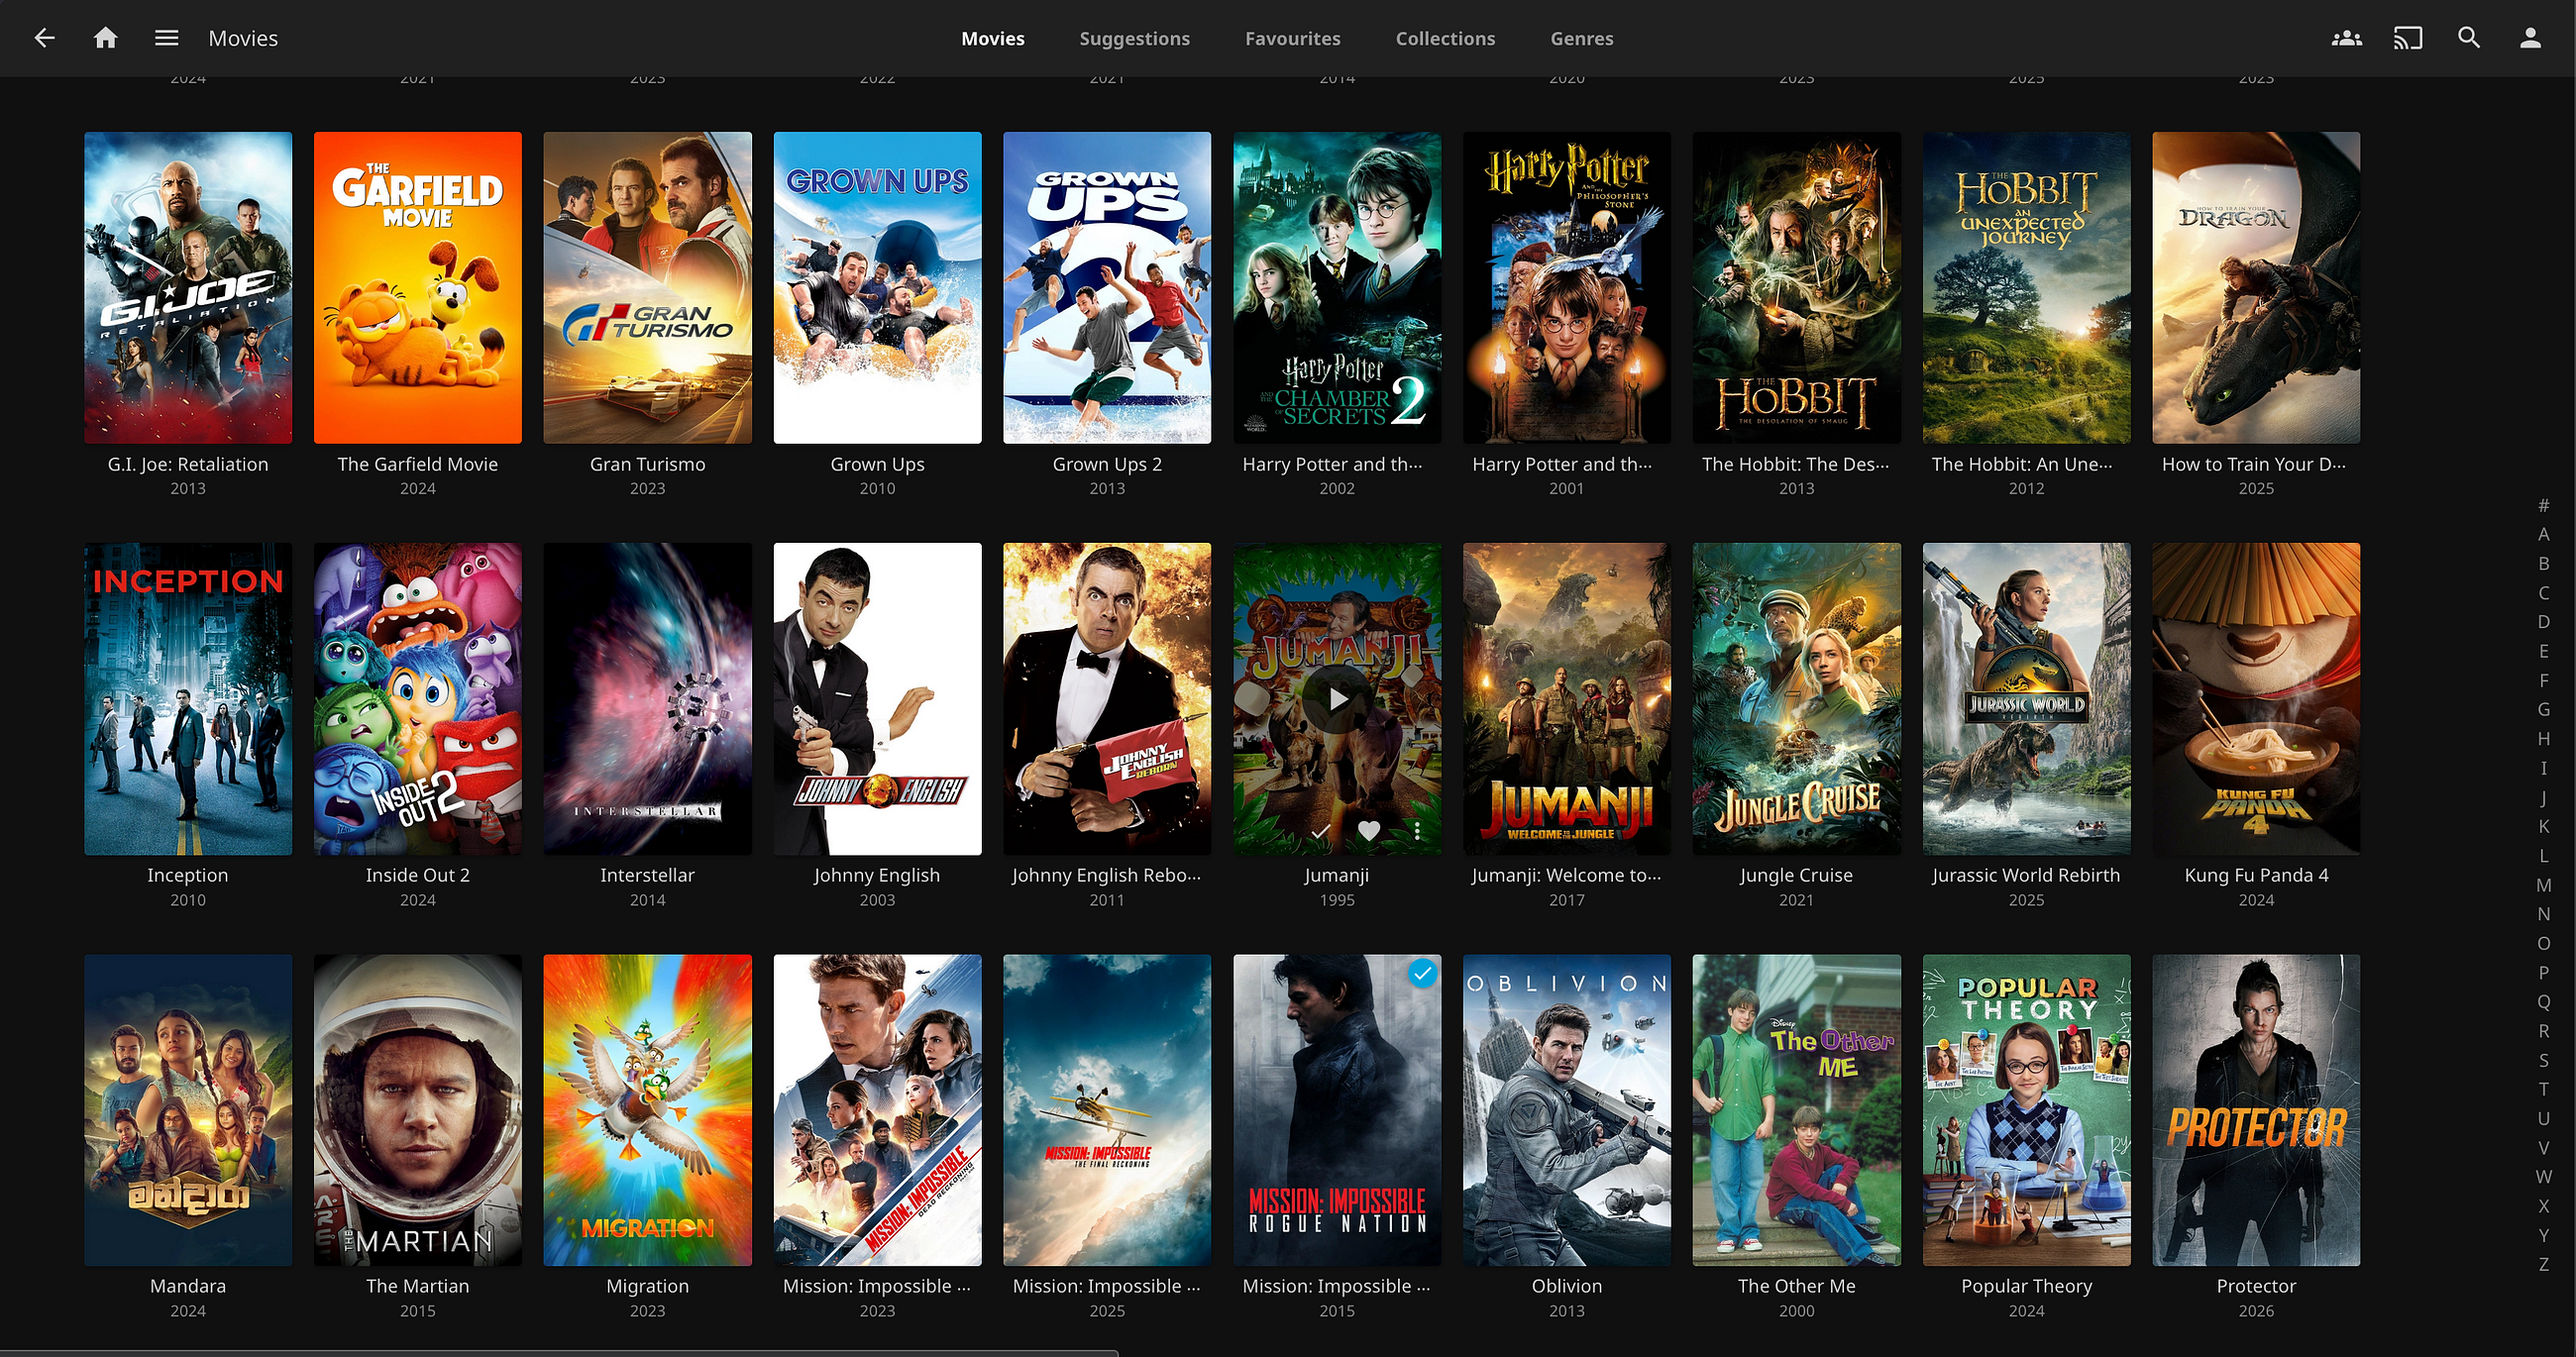This screenshot has width=2576, height=1357.
Task: Jump to letter W in the alphabet picker
Action: [x=2544, y=1177]
